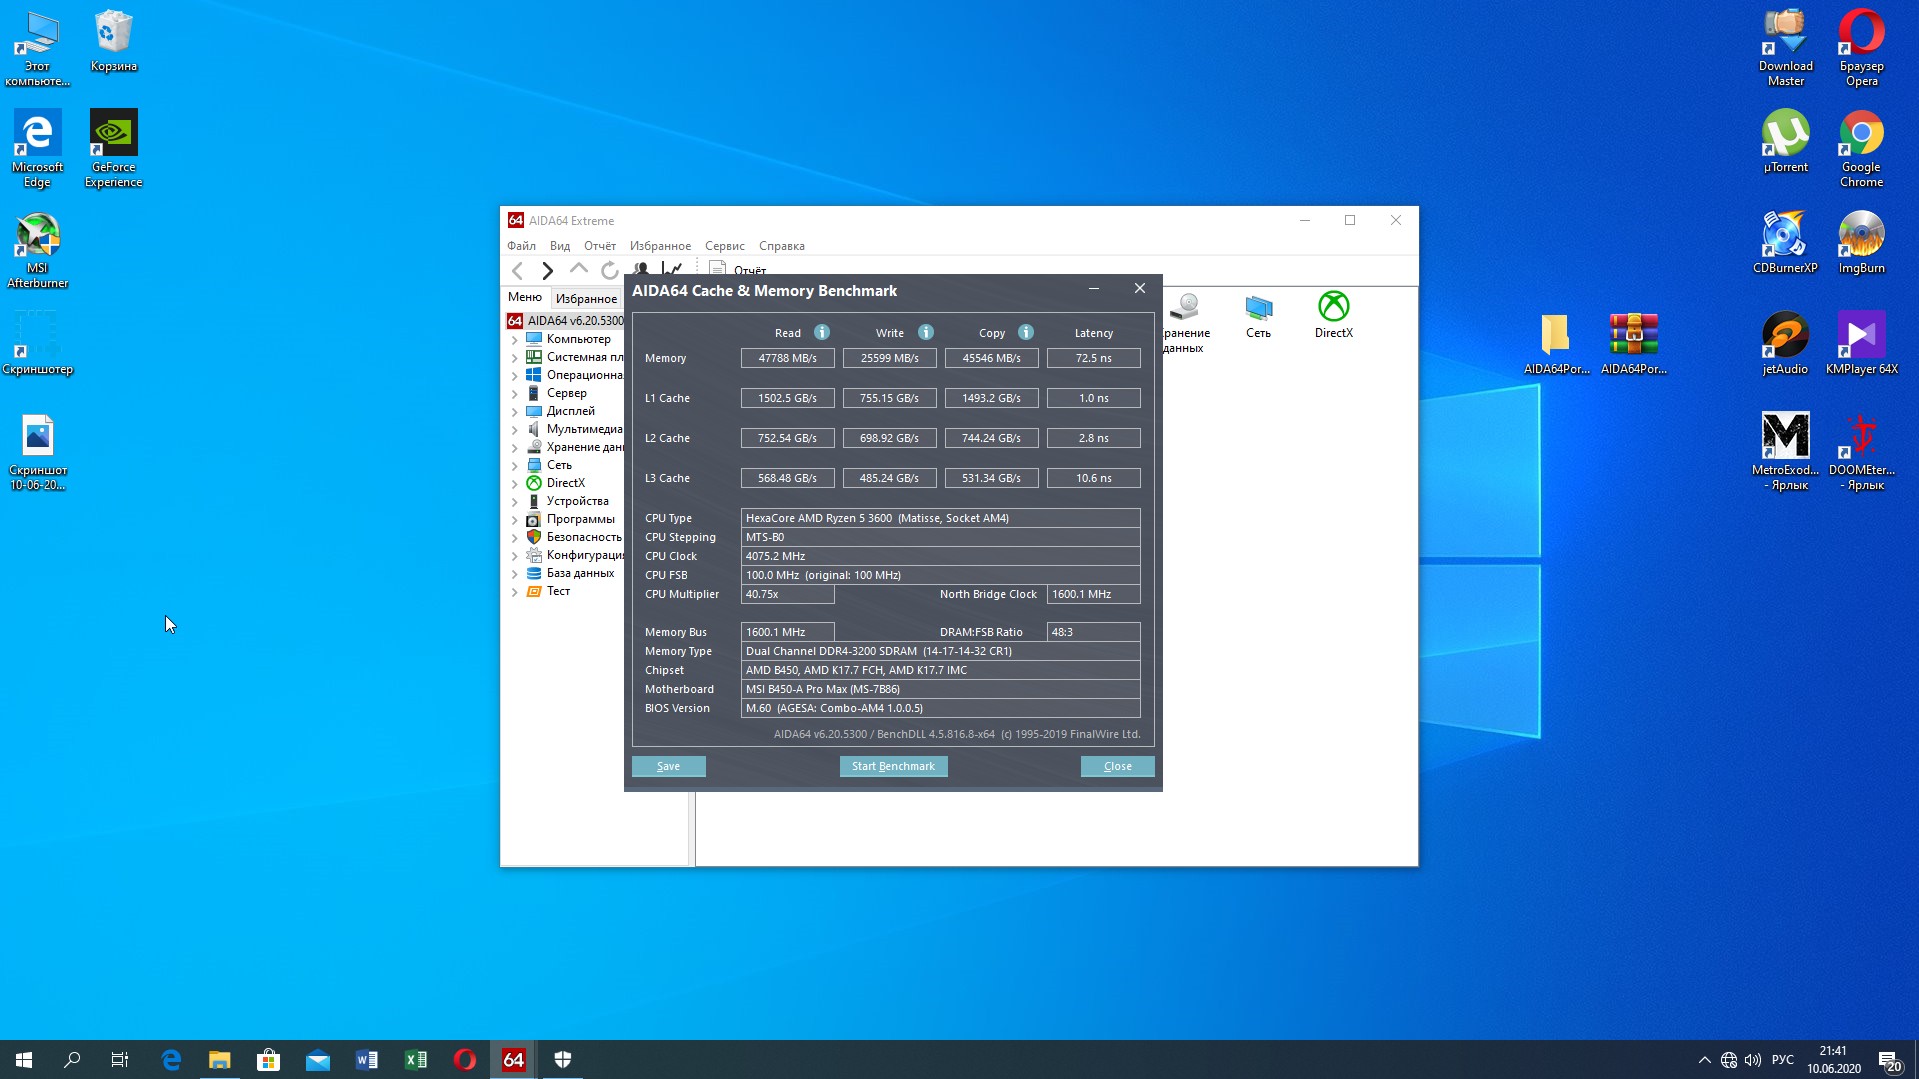This screenshot has width=1919, height=1079.
Task: Open the Windows Start menu
Action: click(24, 1059)
